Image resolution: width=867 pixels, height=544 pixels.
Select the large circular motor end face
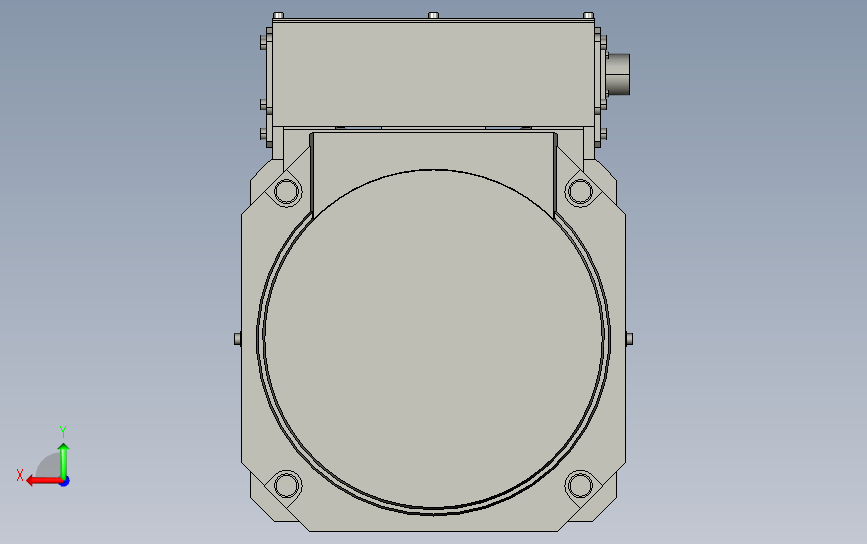pos(434,339)
